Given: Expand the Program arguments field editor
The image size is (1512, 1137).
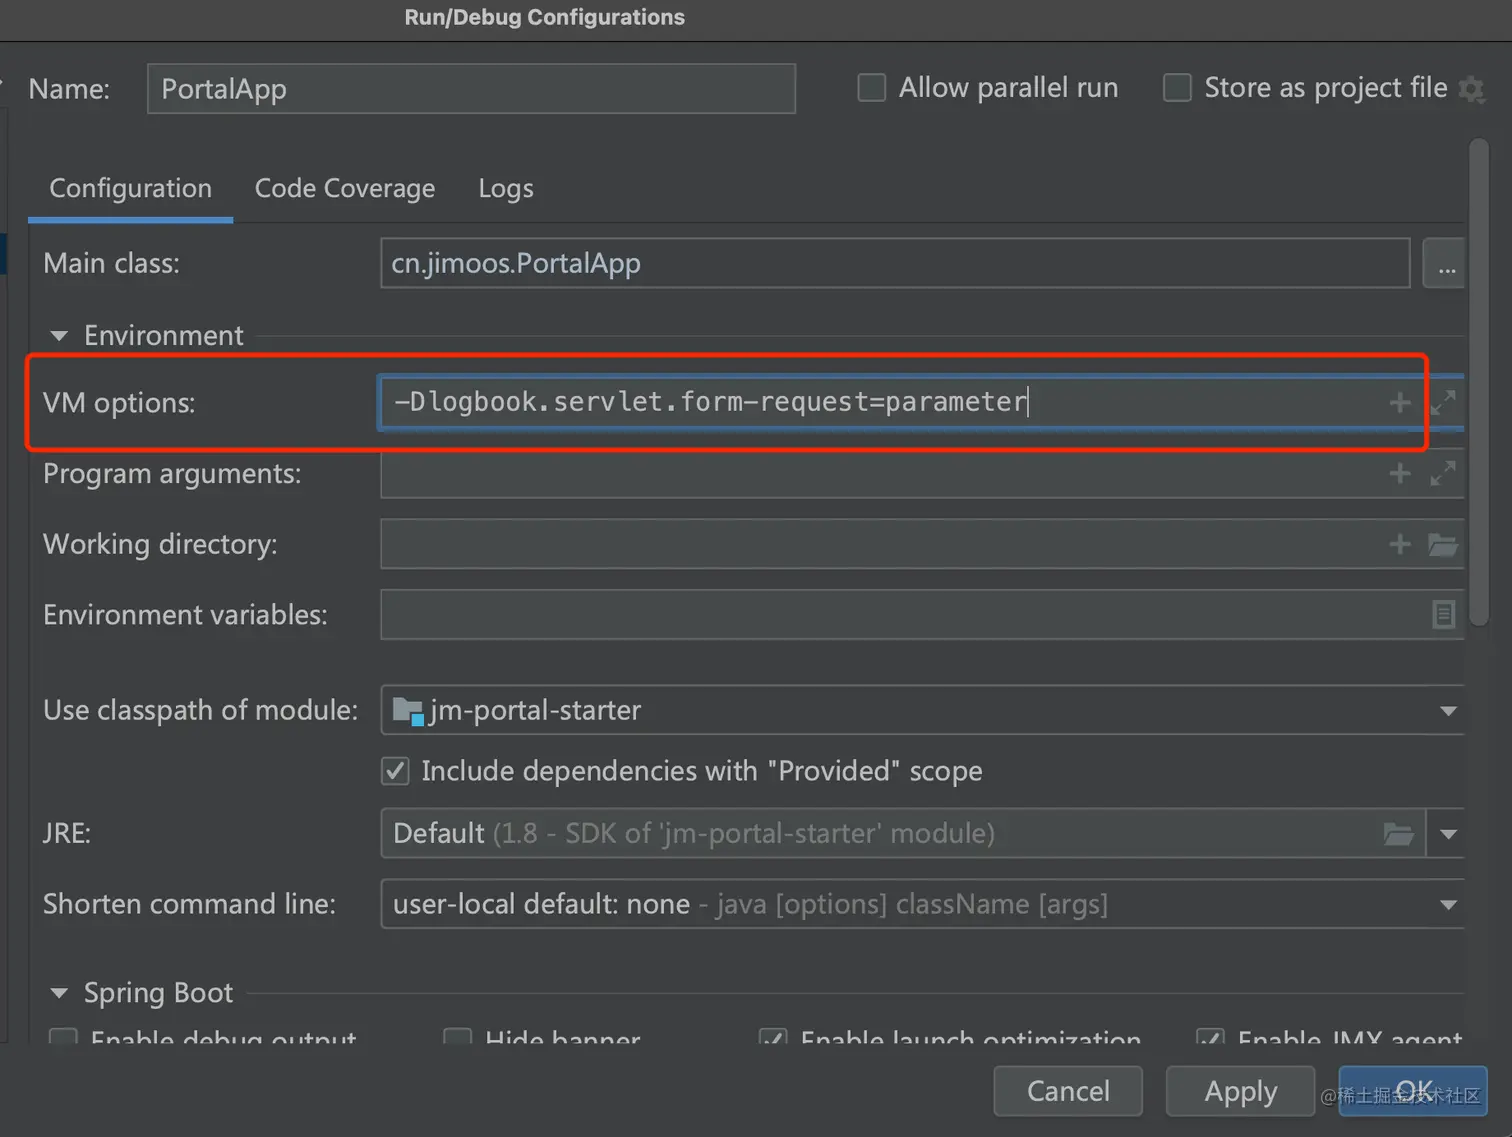Looking at the screenshot, I should (1443, 473).
